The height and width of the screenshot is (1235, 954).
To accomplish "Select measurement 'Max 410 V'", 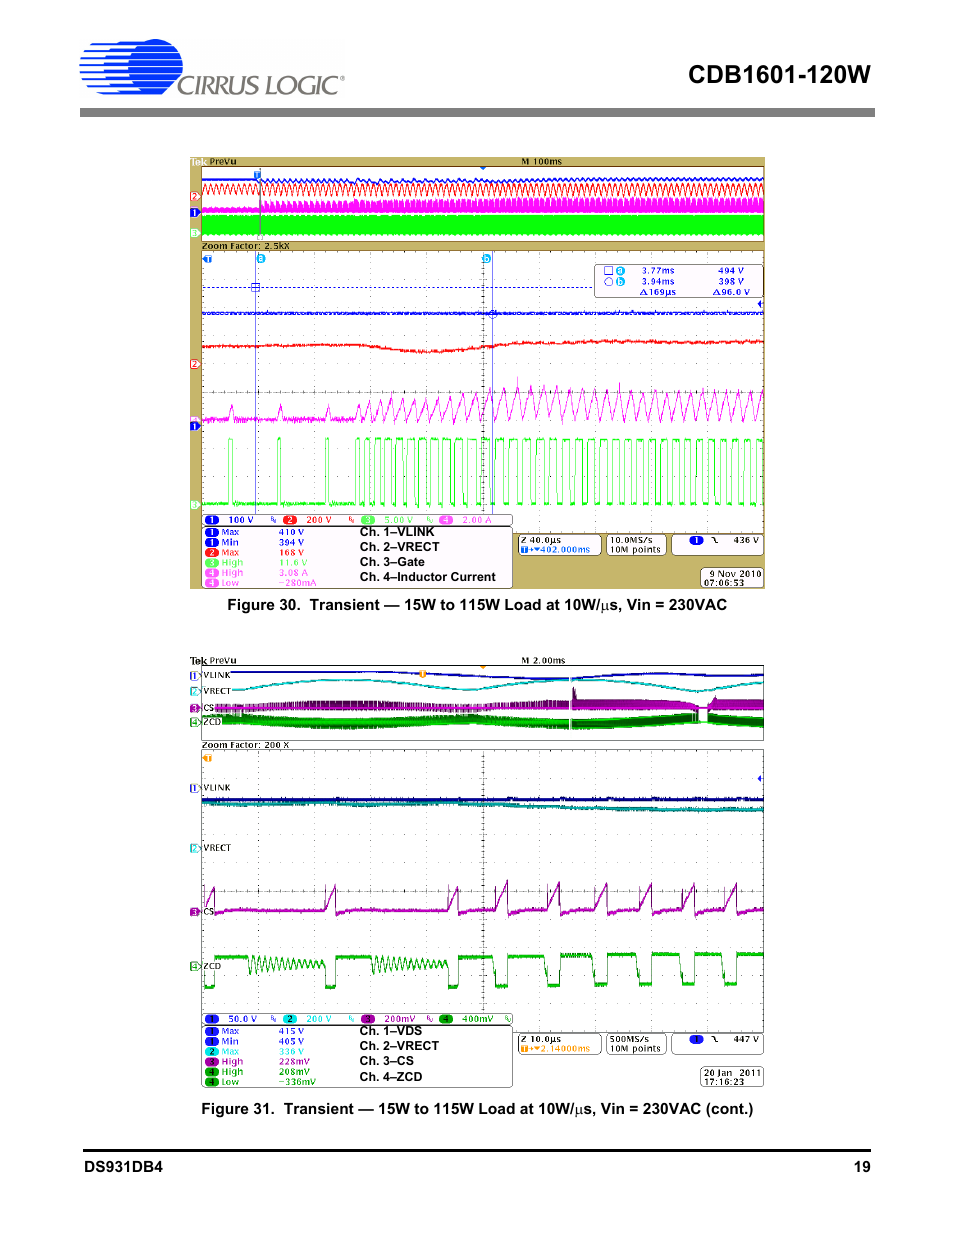I will click(x=255, y=532).
